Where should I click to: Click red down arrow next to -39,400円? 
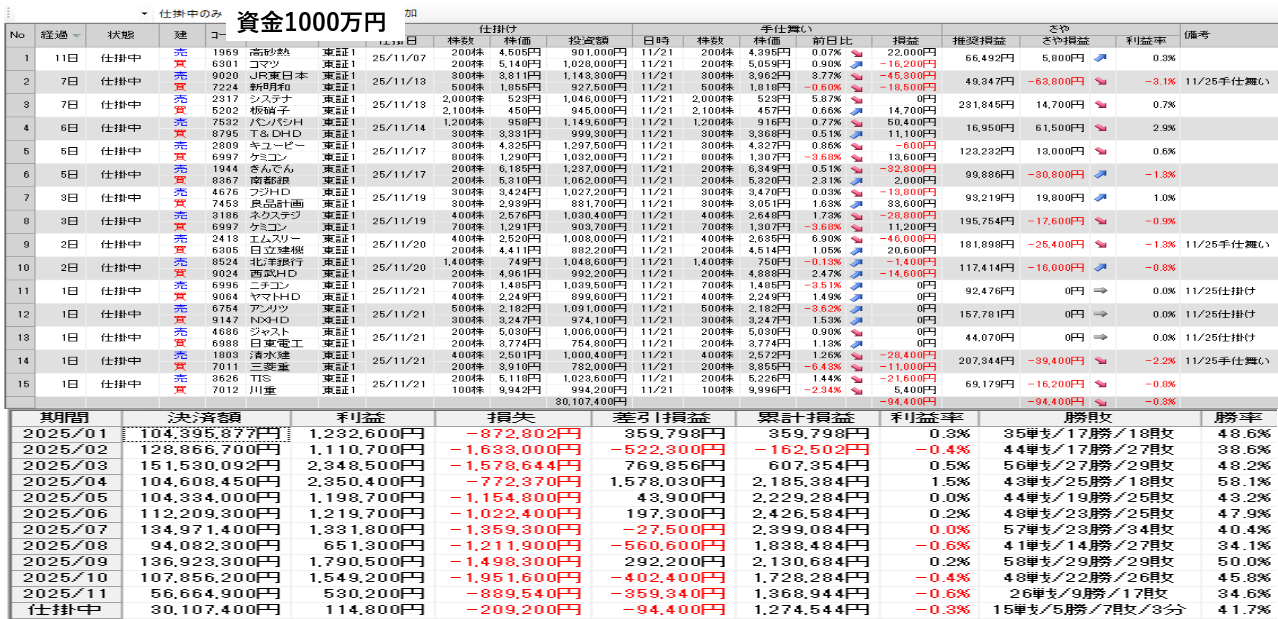1101,360
